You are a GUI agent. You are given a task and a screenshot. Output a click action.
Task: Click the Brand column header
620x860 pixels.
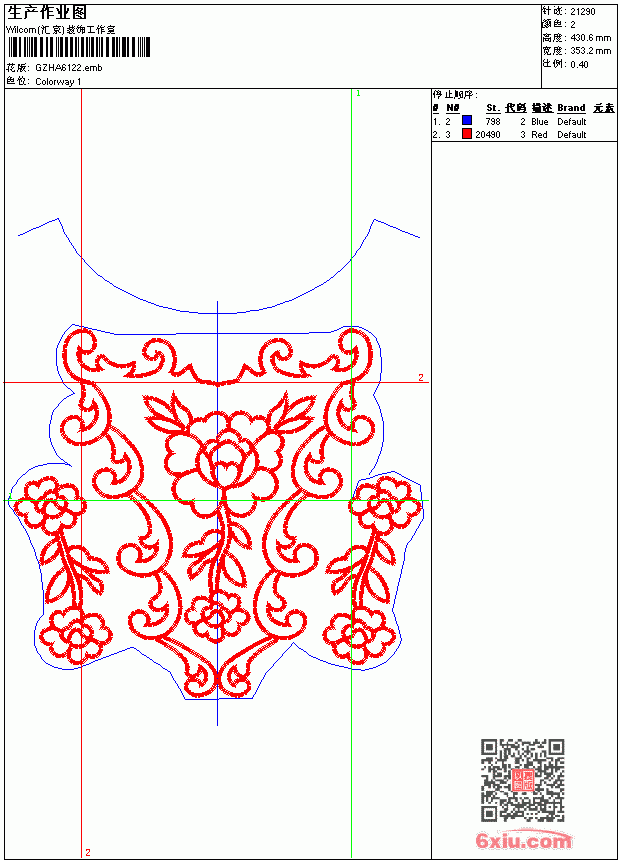571,108
